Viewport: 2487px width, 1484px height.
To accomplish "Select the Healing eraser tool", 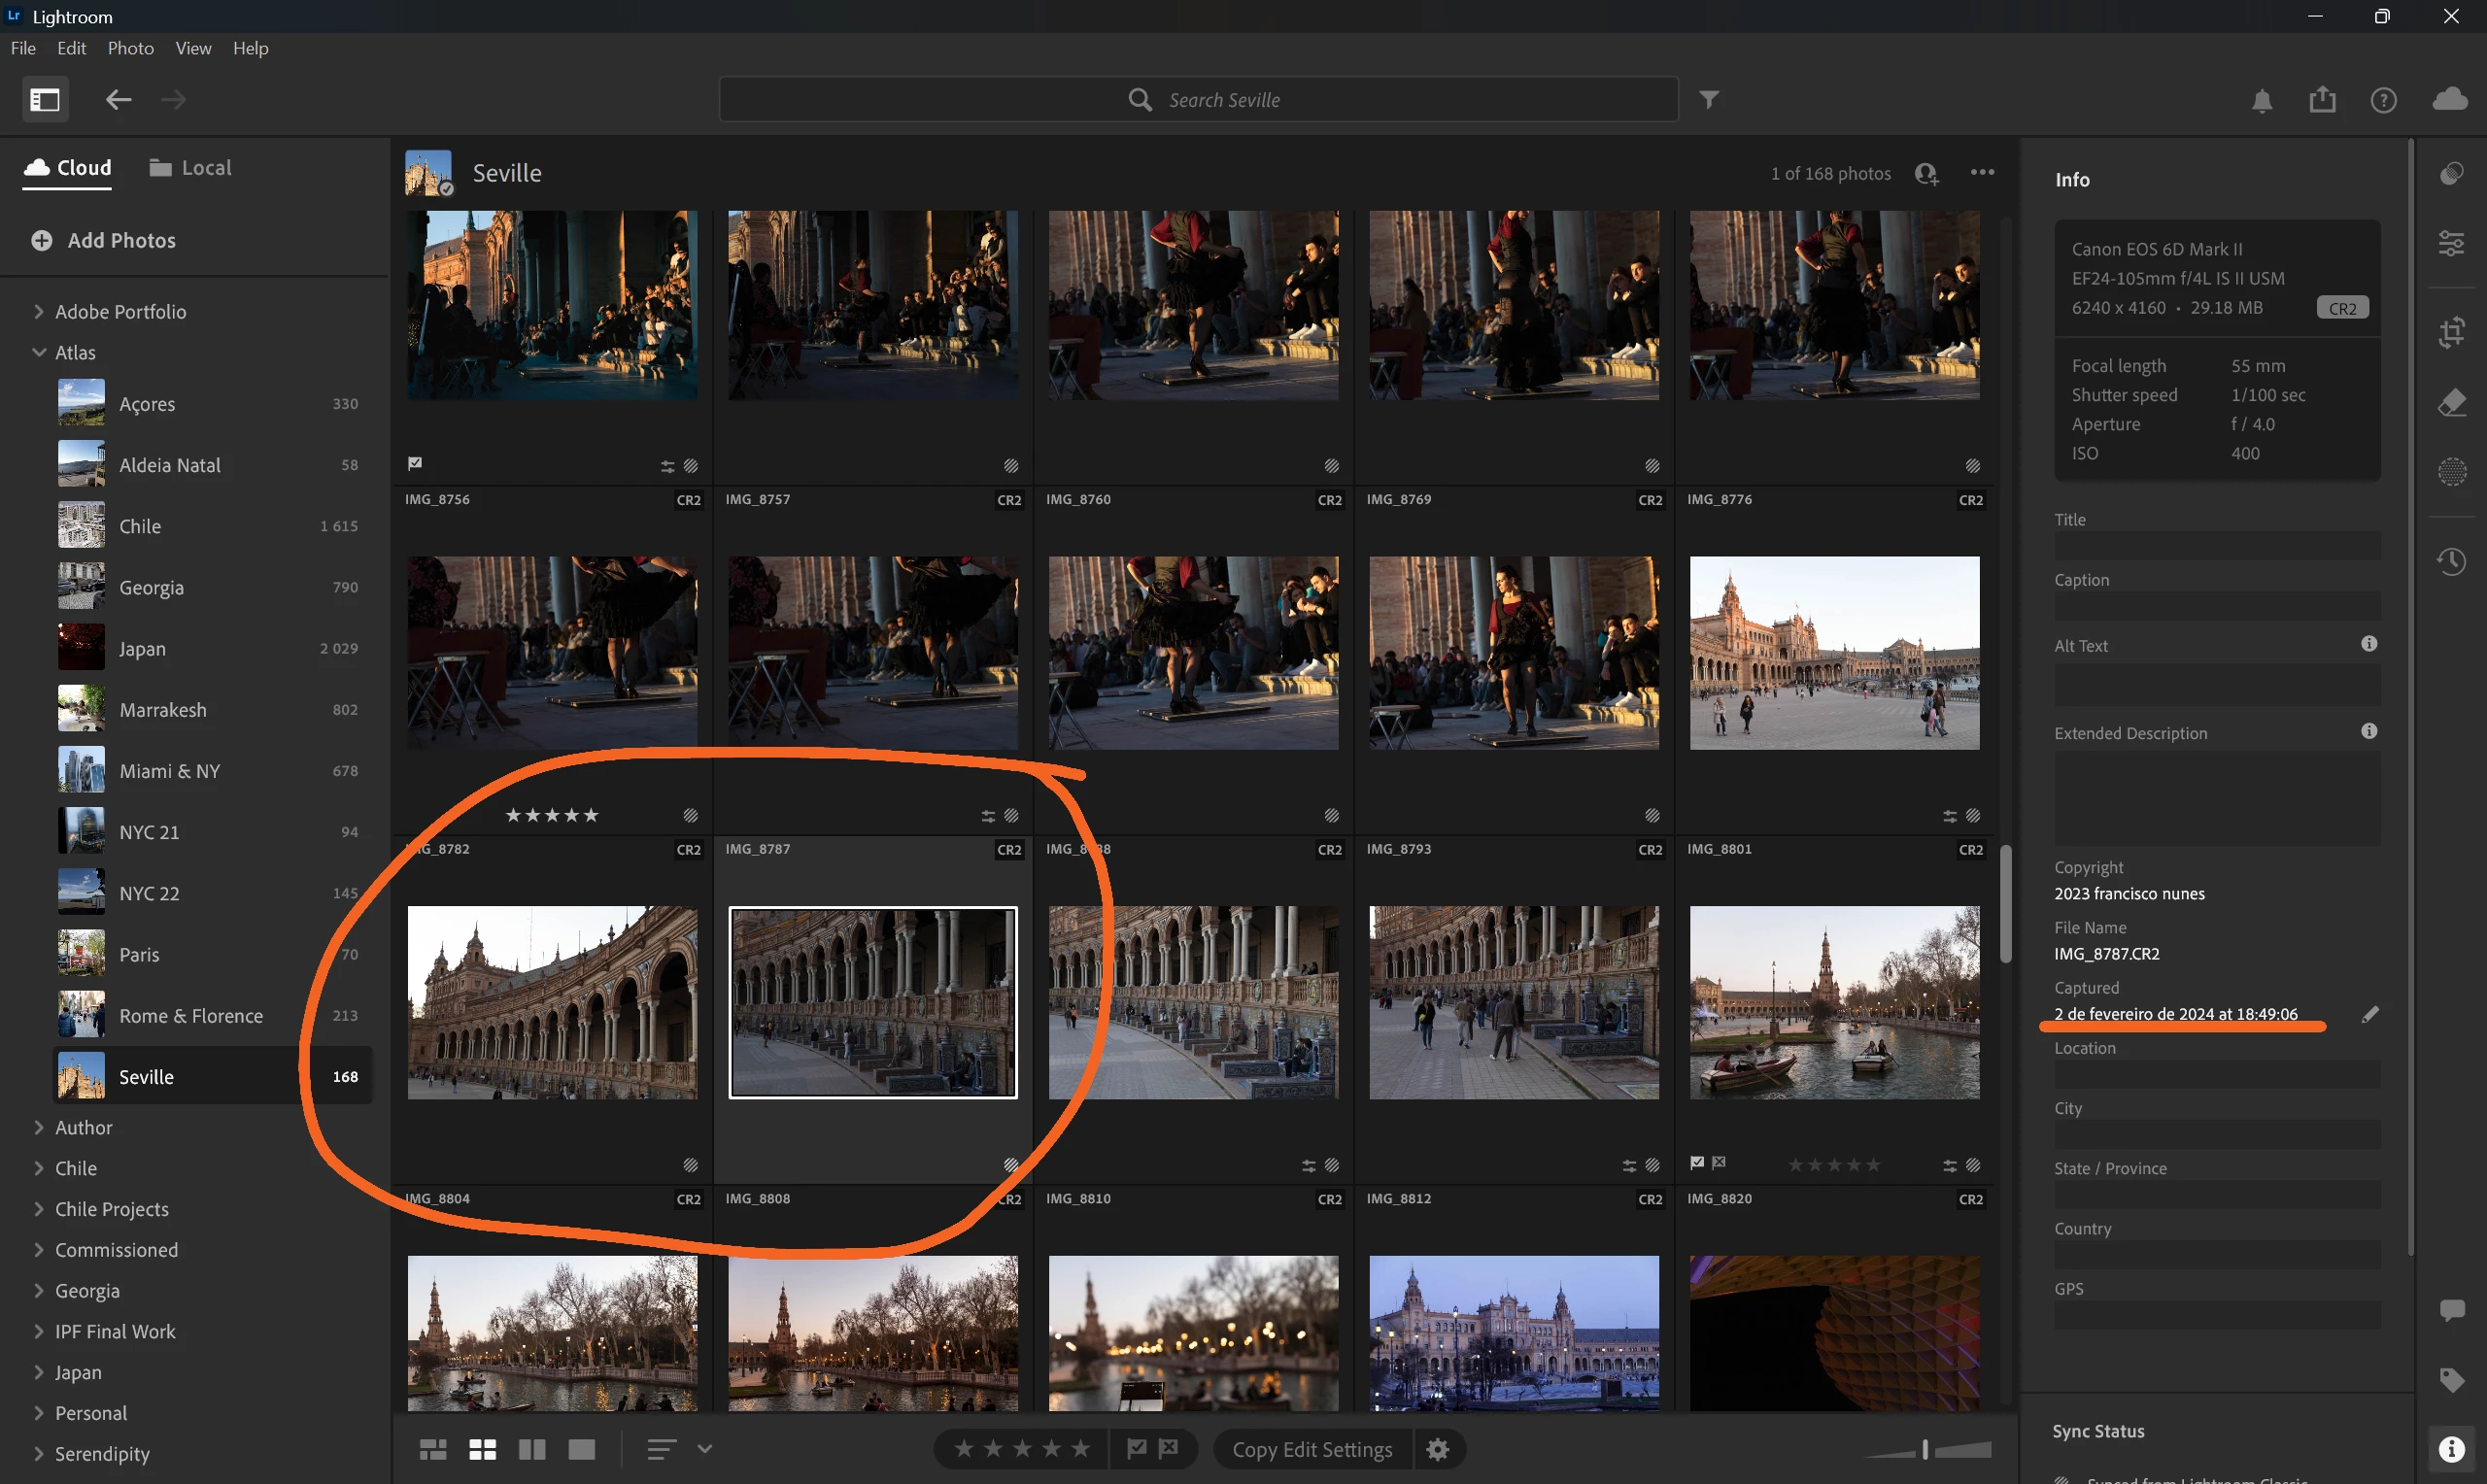I will pyautogui.click(x=2451, y=403).
